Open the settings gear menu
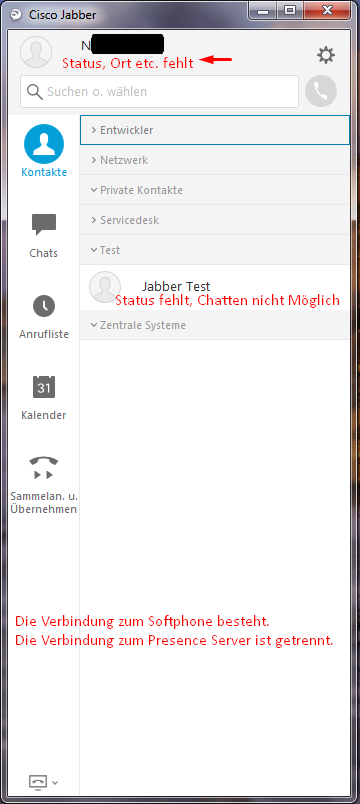360x804 pixels. coord(326,55)
